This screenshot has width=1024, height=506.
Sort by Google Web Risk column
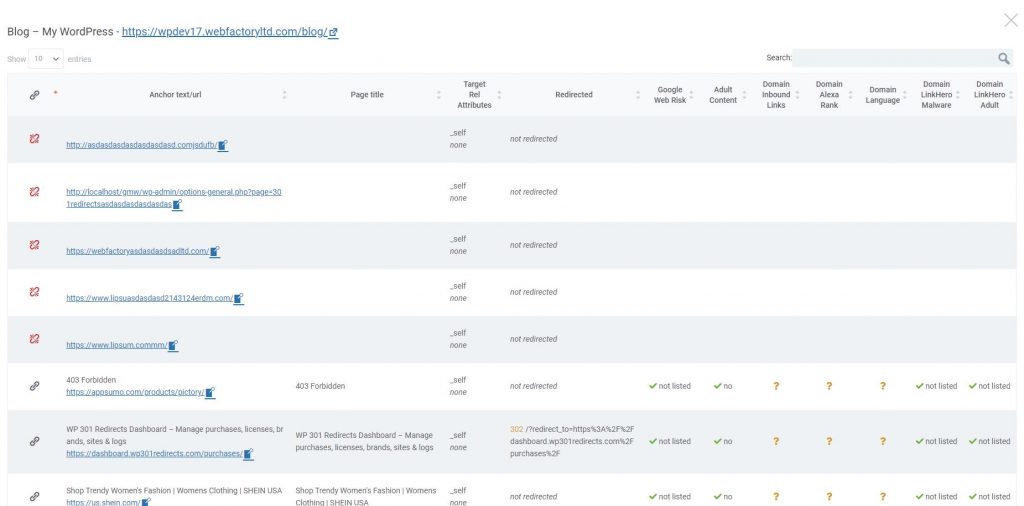[x=670, y=95]
